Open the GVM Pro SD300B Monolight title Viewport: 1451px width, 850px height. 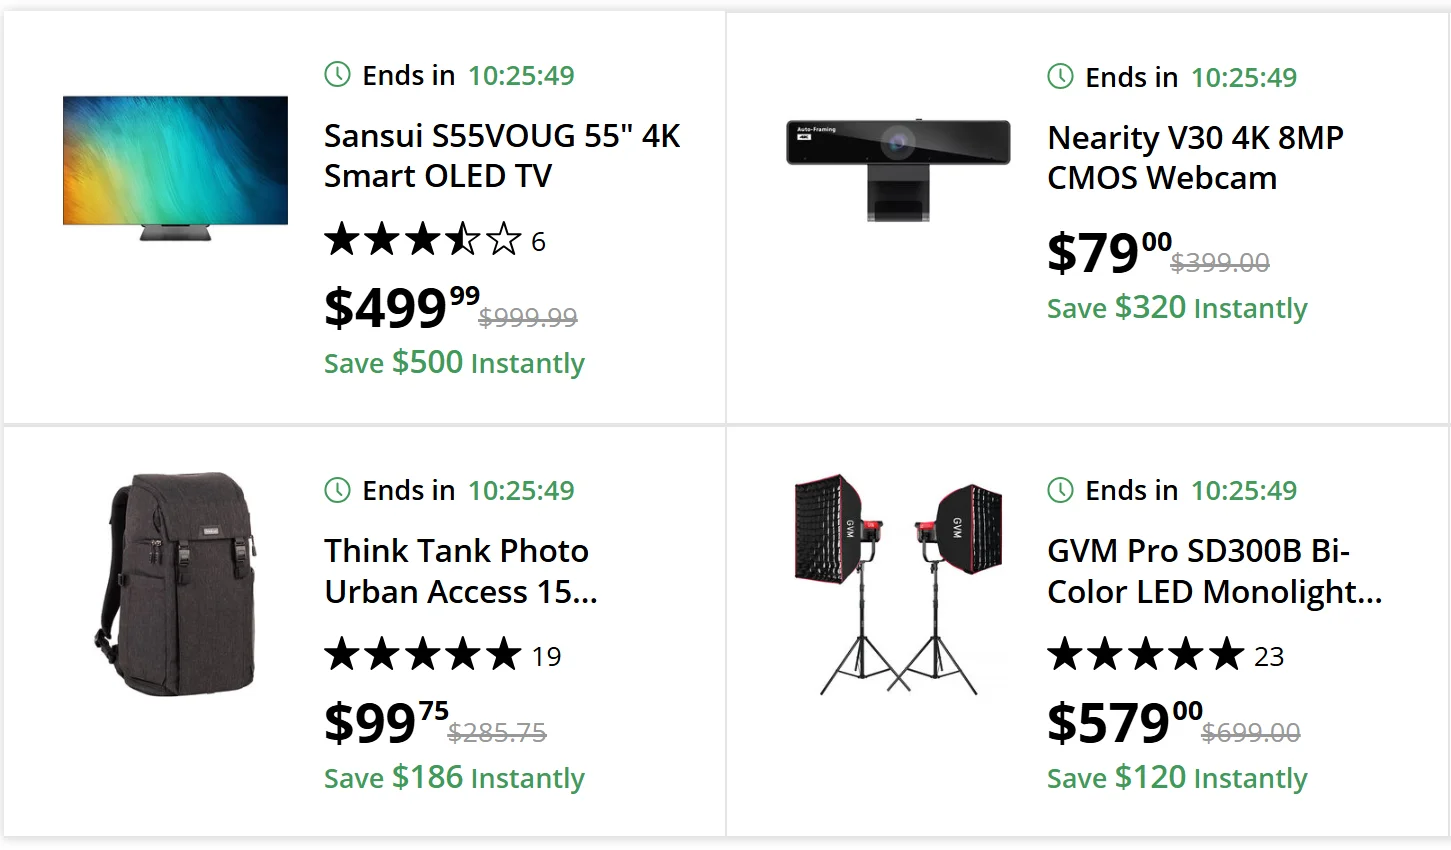pyautogui.click(x=1214, y=571)
